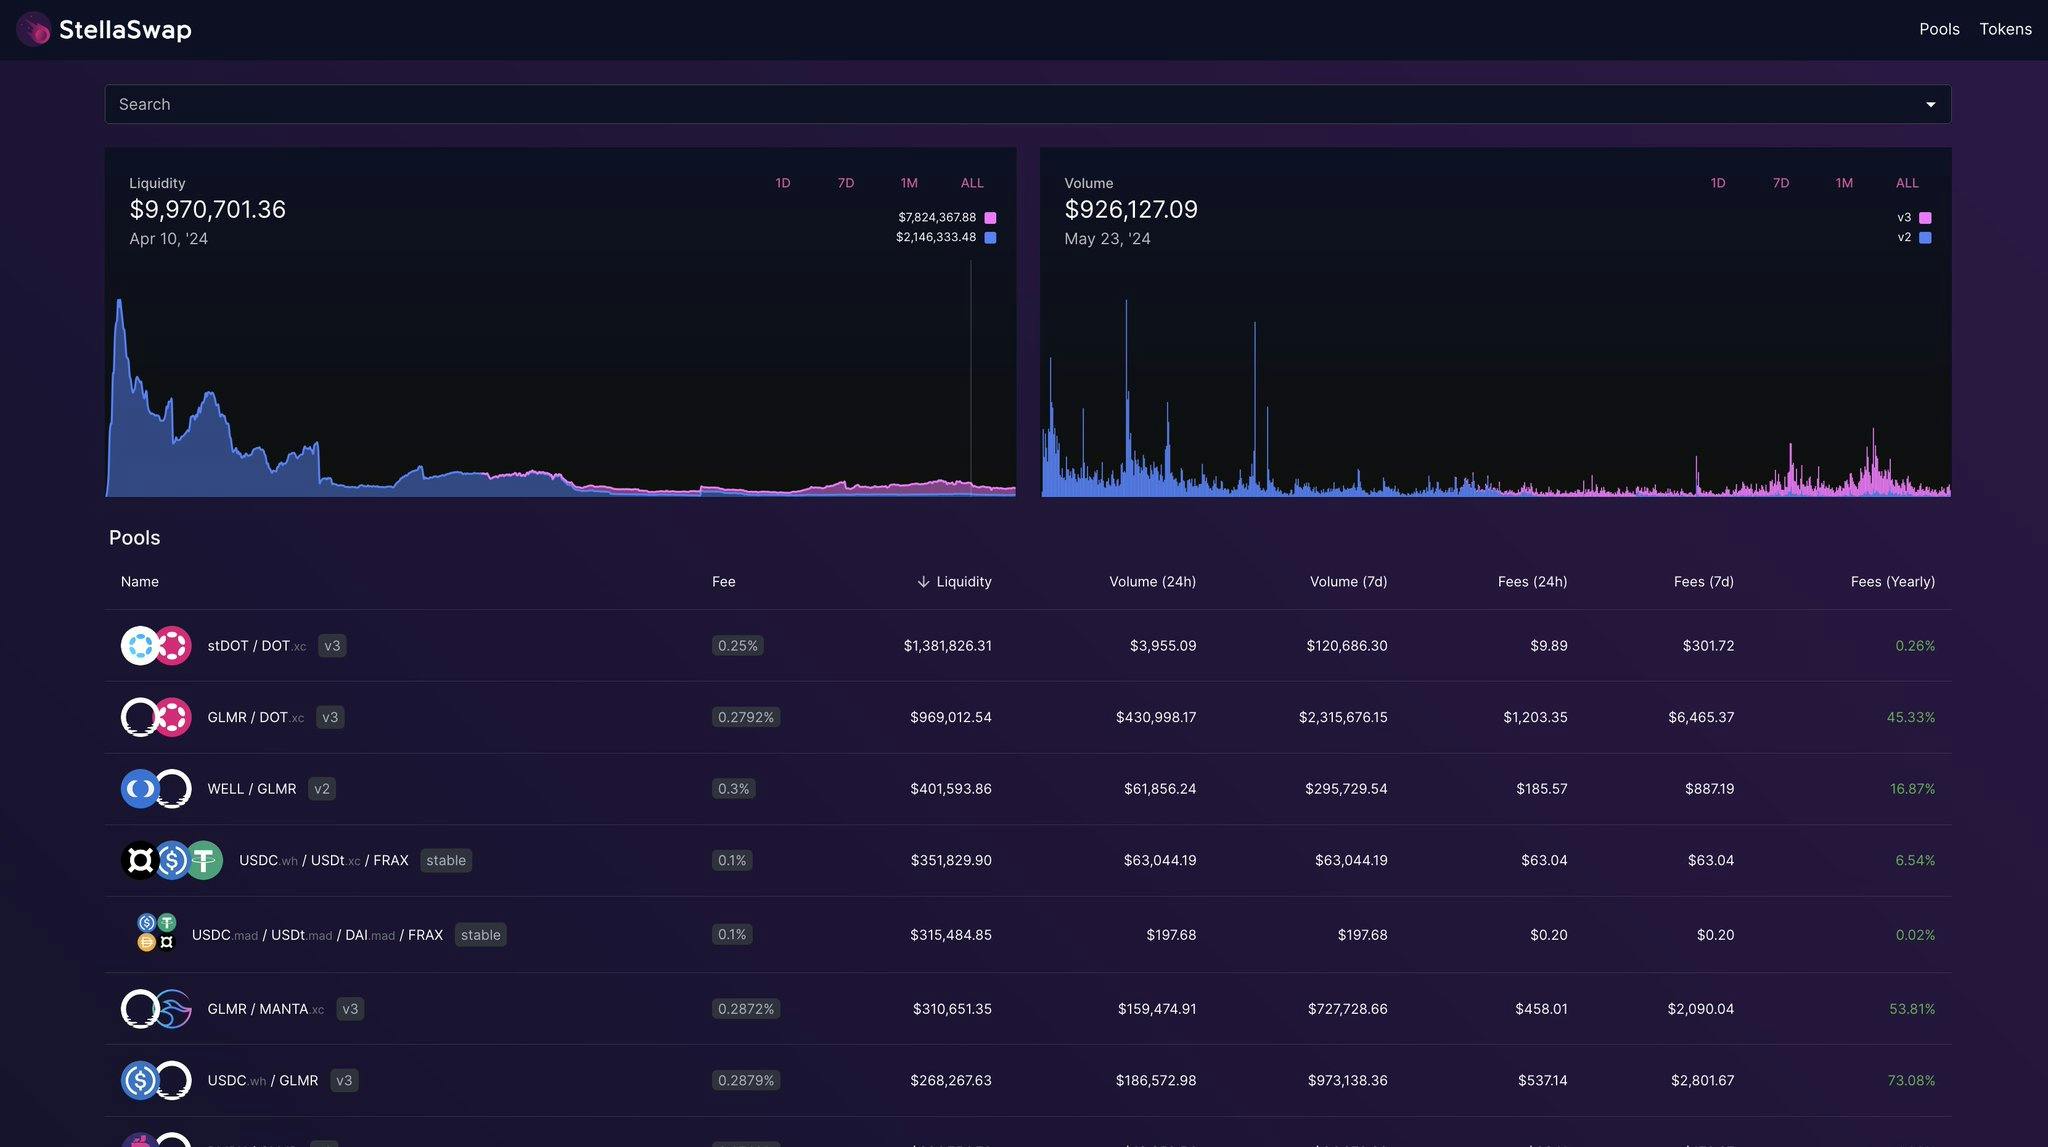2048x1147 pixels.
Task: Sort table by Fees (24h) column
Action: click(x=1532, y=582)
